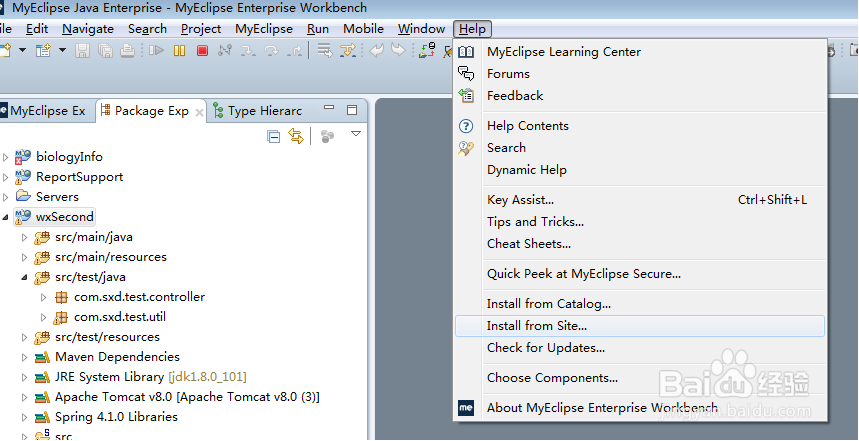Click the Print toolbar icon
859x441 pixels.
[x=128, y=51]
